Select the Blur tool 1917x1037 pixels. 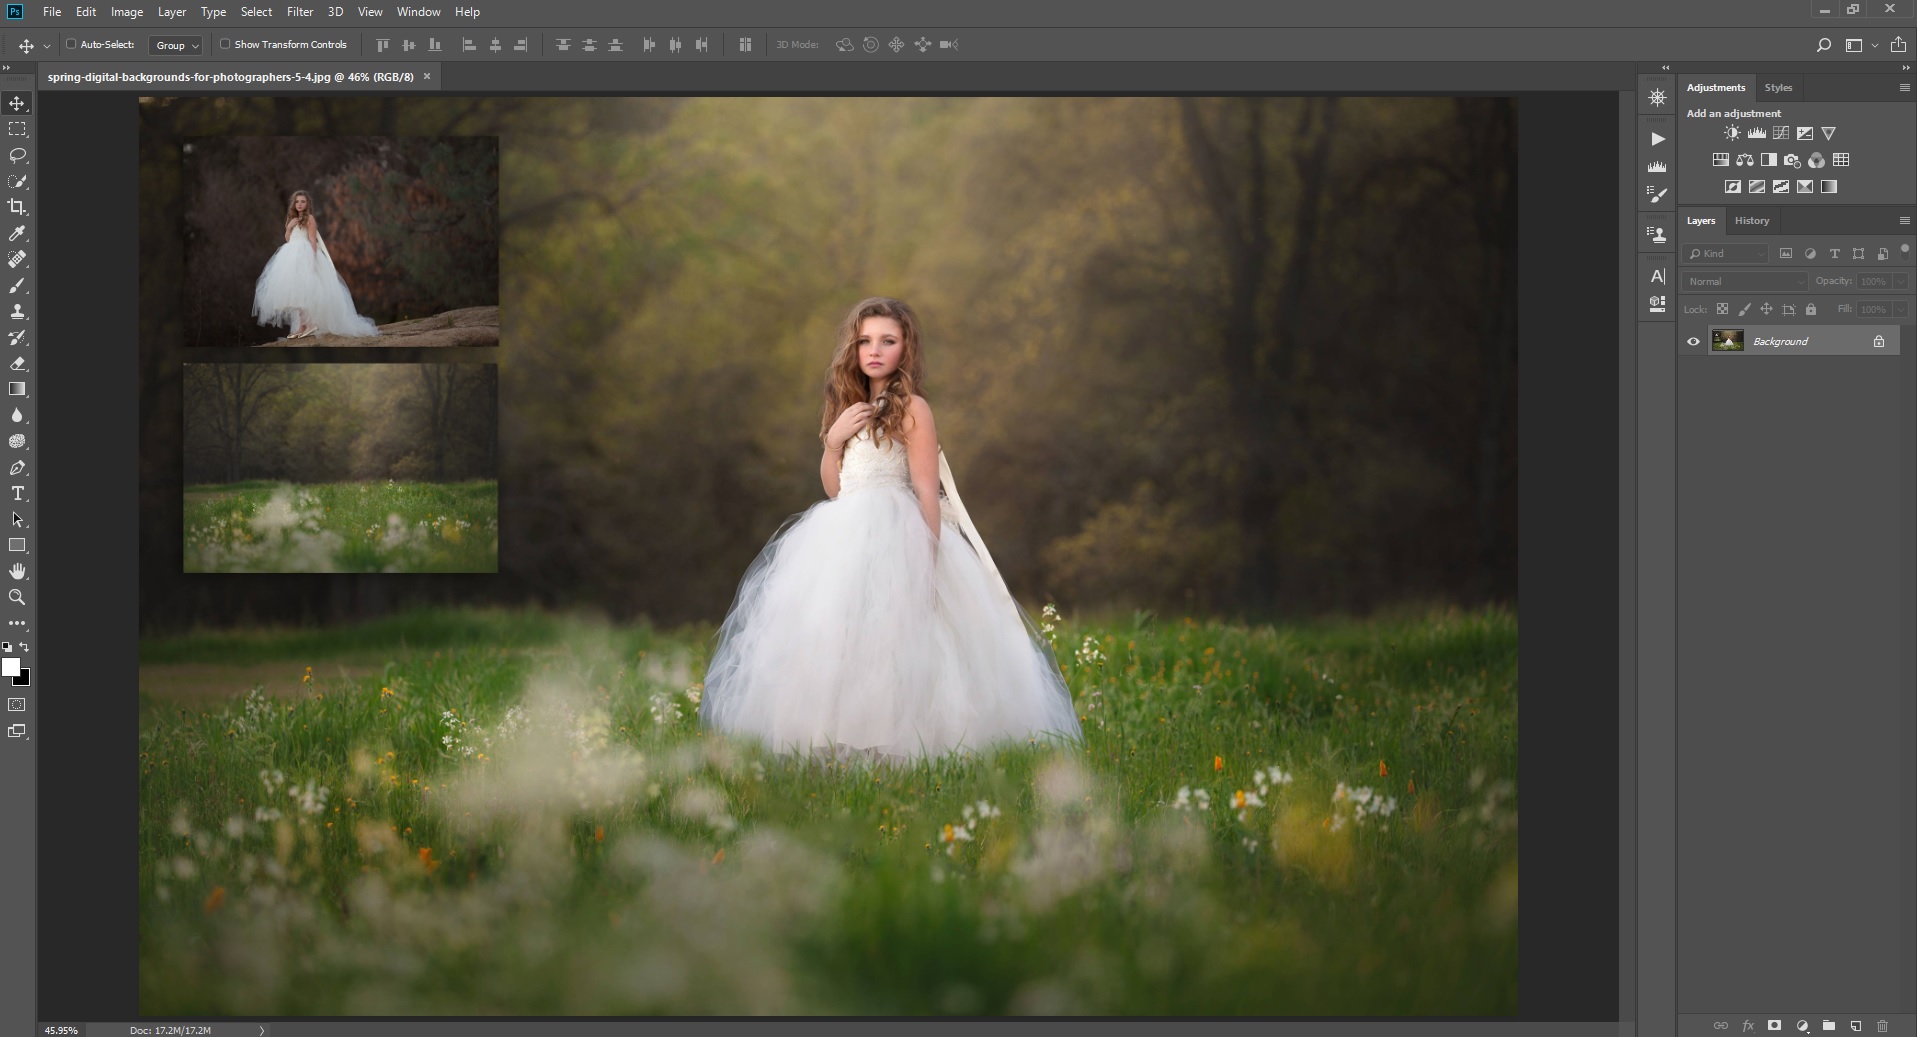tap(17, 415)
